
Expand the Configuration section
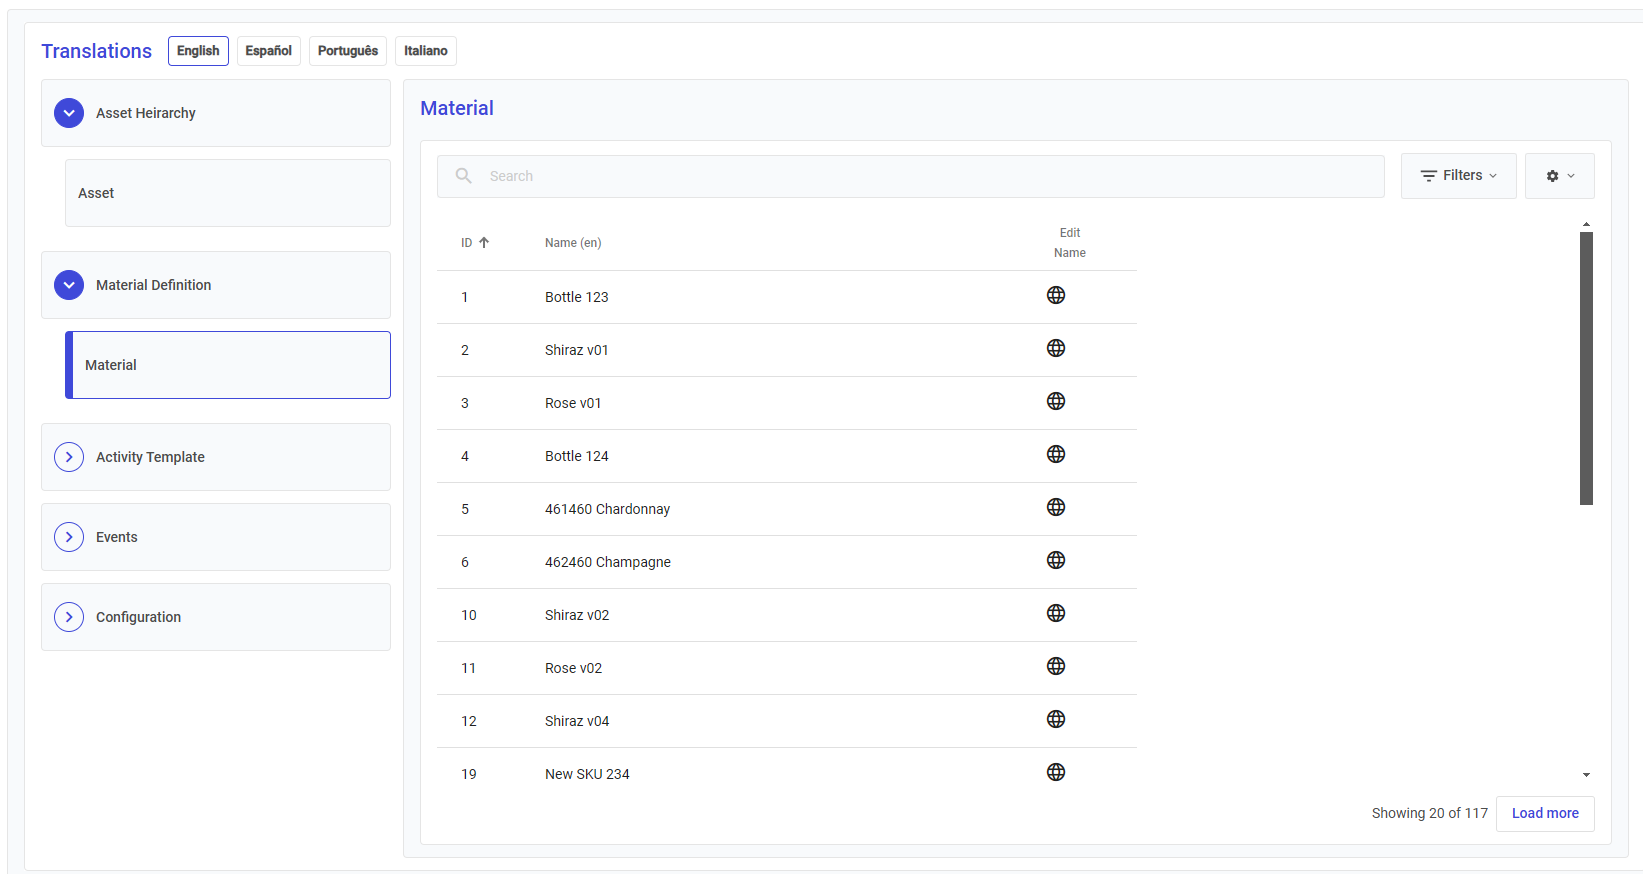pyautogui.click(x=69, y=617)
